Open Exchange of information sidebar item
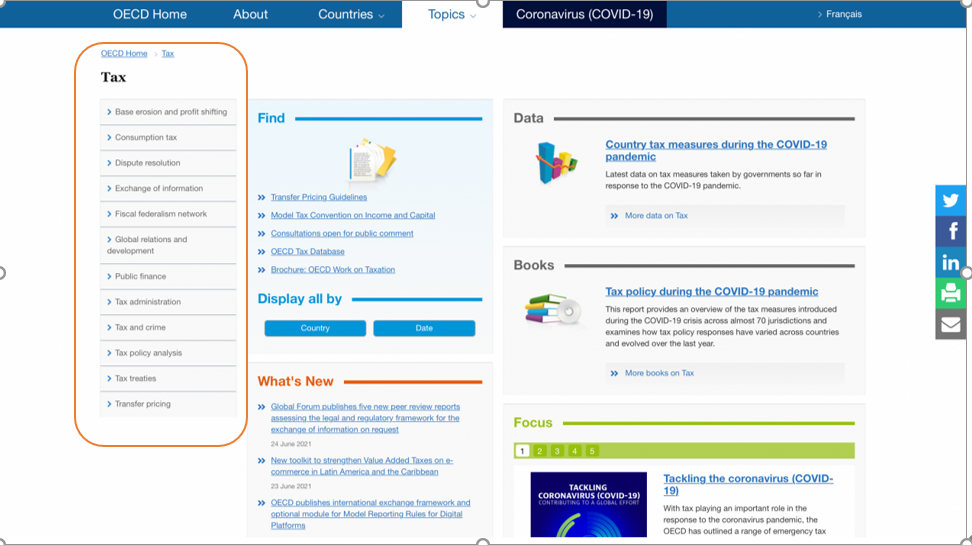Image resolution: width=972 pixels, height=546 pixels. pos(168,188)
